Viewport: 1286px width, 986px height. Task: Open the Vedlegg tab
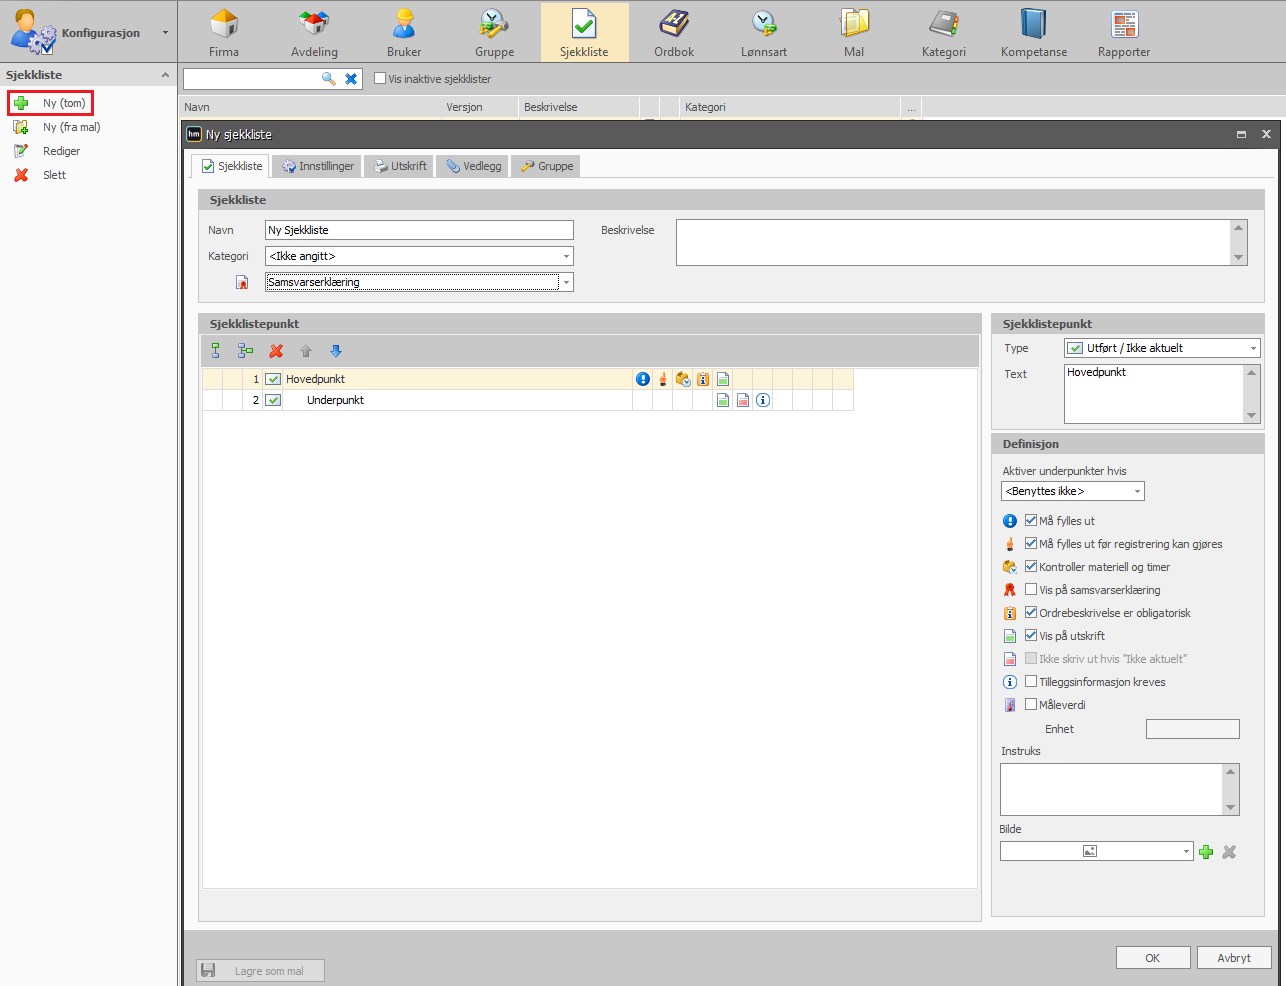pos(474,166)
